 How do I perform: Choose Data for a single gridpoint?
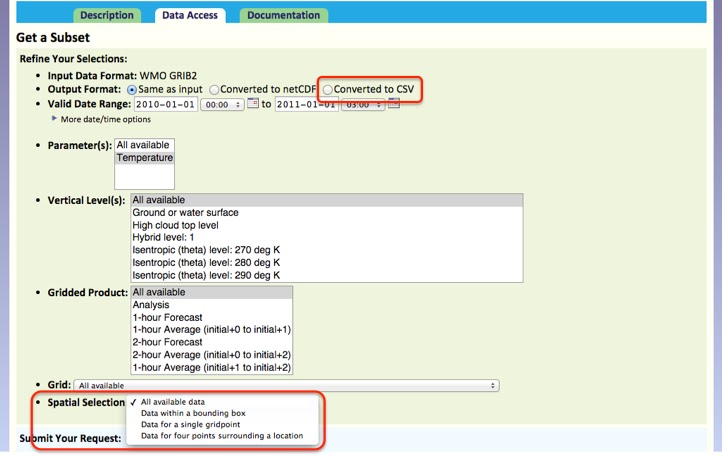(222, 424)
